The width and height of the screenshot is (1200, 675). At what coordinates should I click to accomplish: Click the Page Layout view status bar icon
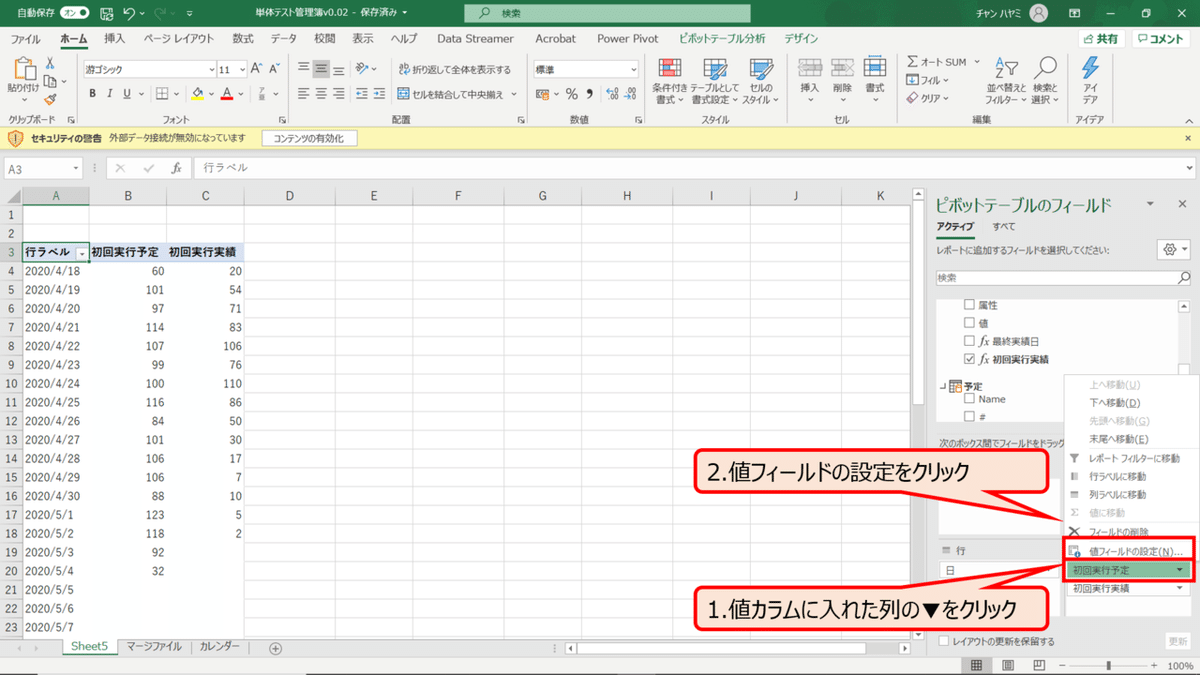(1008, 665)
